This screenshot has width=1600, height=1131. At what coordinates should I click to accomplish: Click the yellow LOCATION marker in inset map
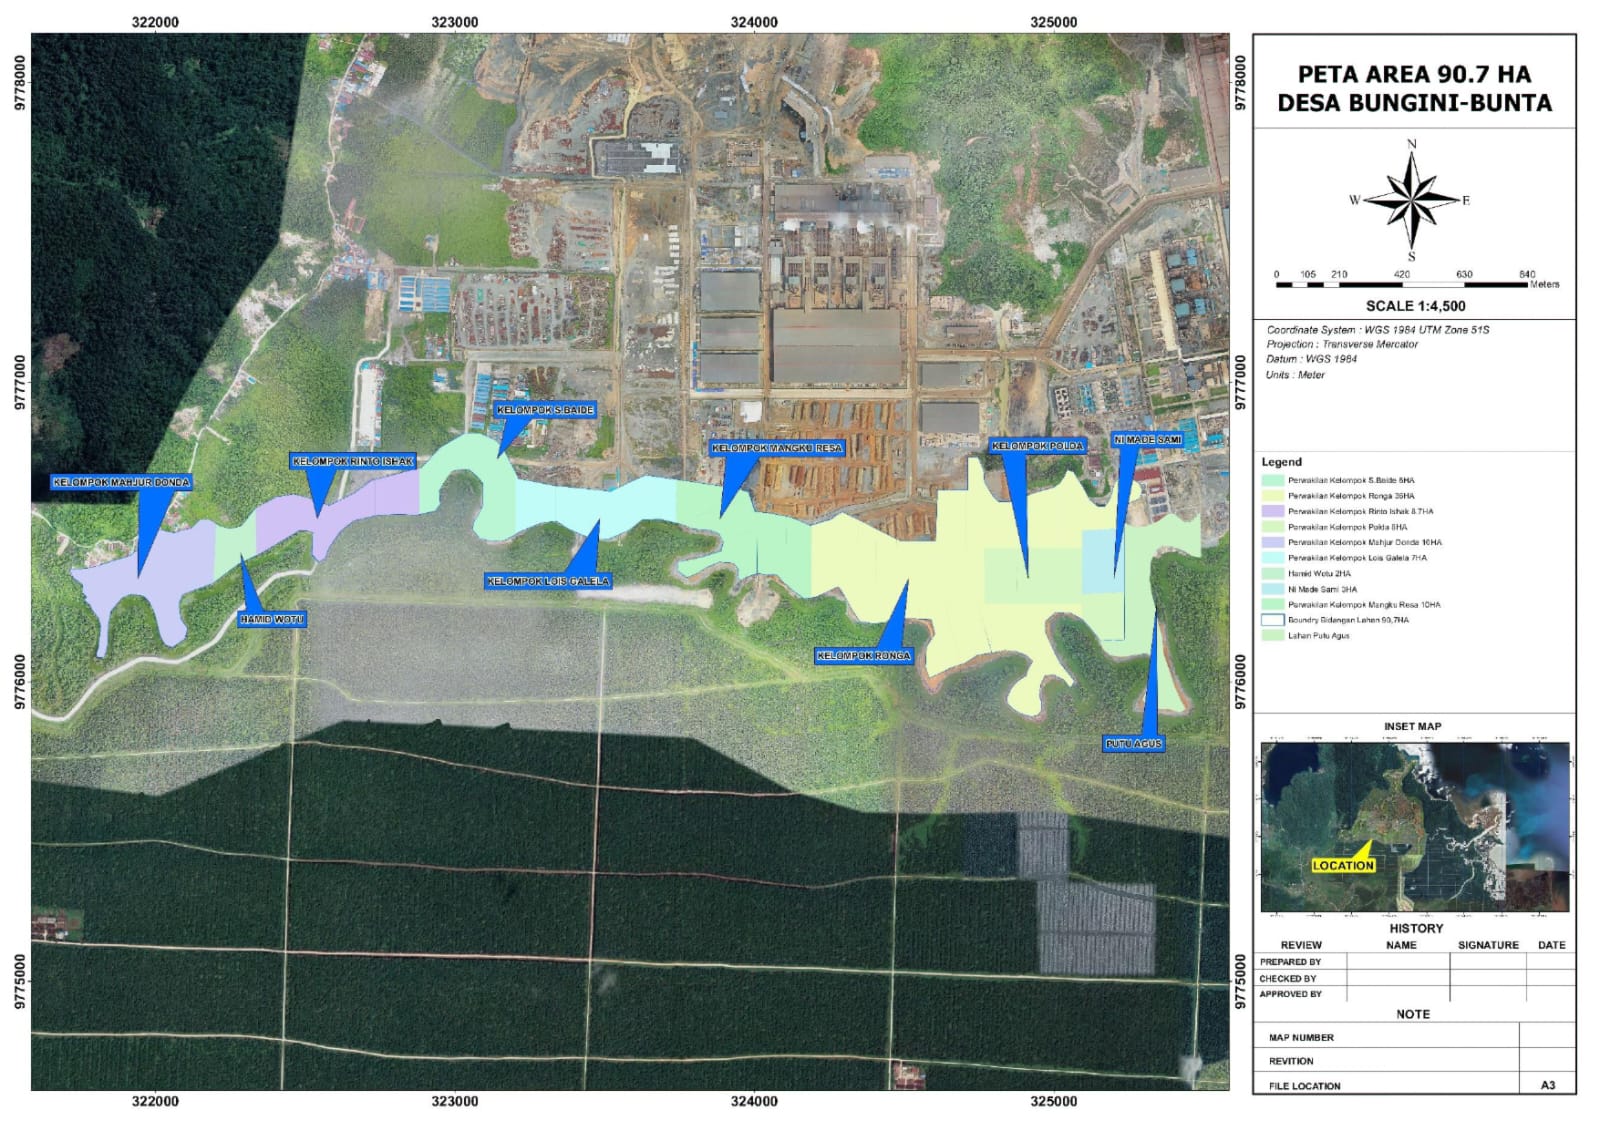(x=1343, y=865)
